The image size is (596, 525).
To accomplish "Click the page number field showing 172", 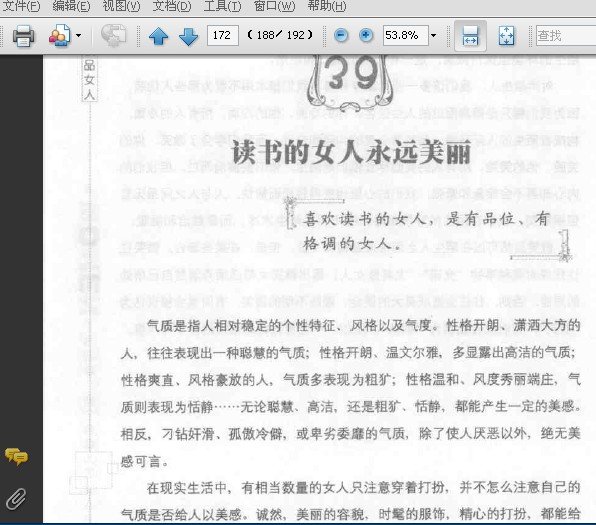I will (223, 35).
